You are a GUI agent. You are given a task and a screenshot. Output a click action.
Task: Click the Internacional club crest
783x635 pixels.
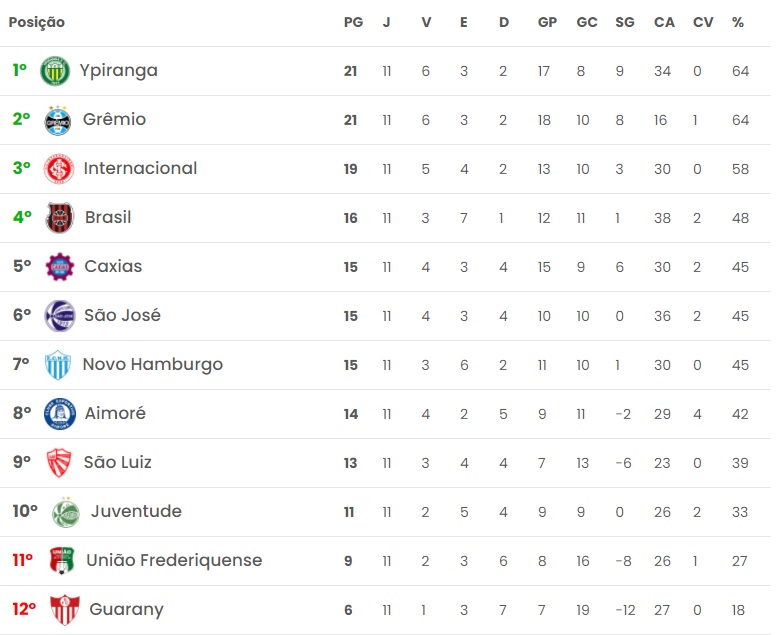tap(59, 169)
